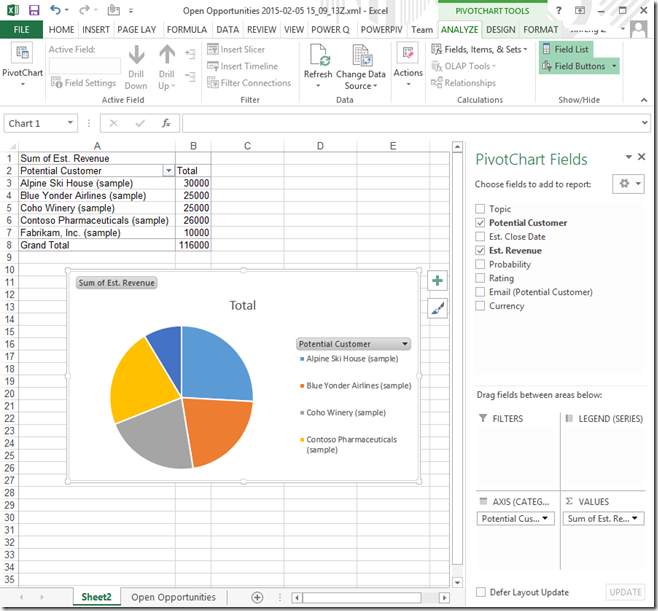Open PivotChart Fields pane options arrow
The height and width of the screenshot is (611, 658).
click(628, 157)
